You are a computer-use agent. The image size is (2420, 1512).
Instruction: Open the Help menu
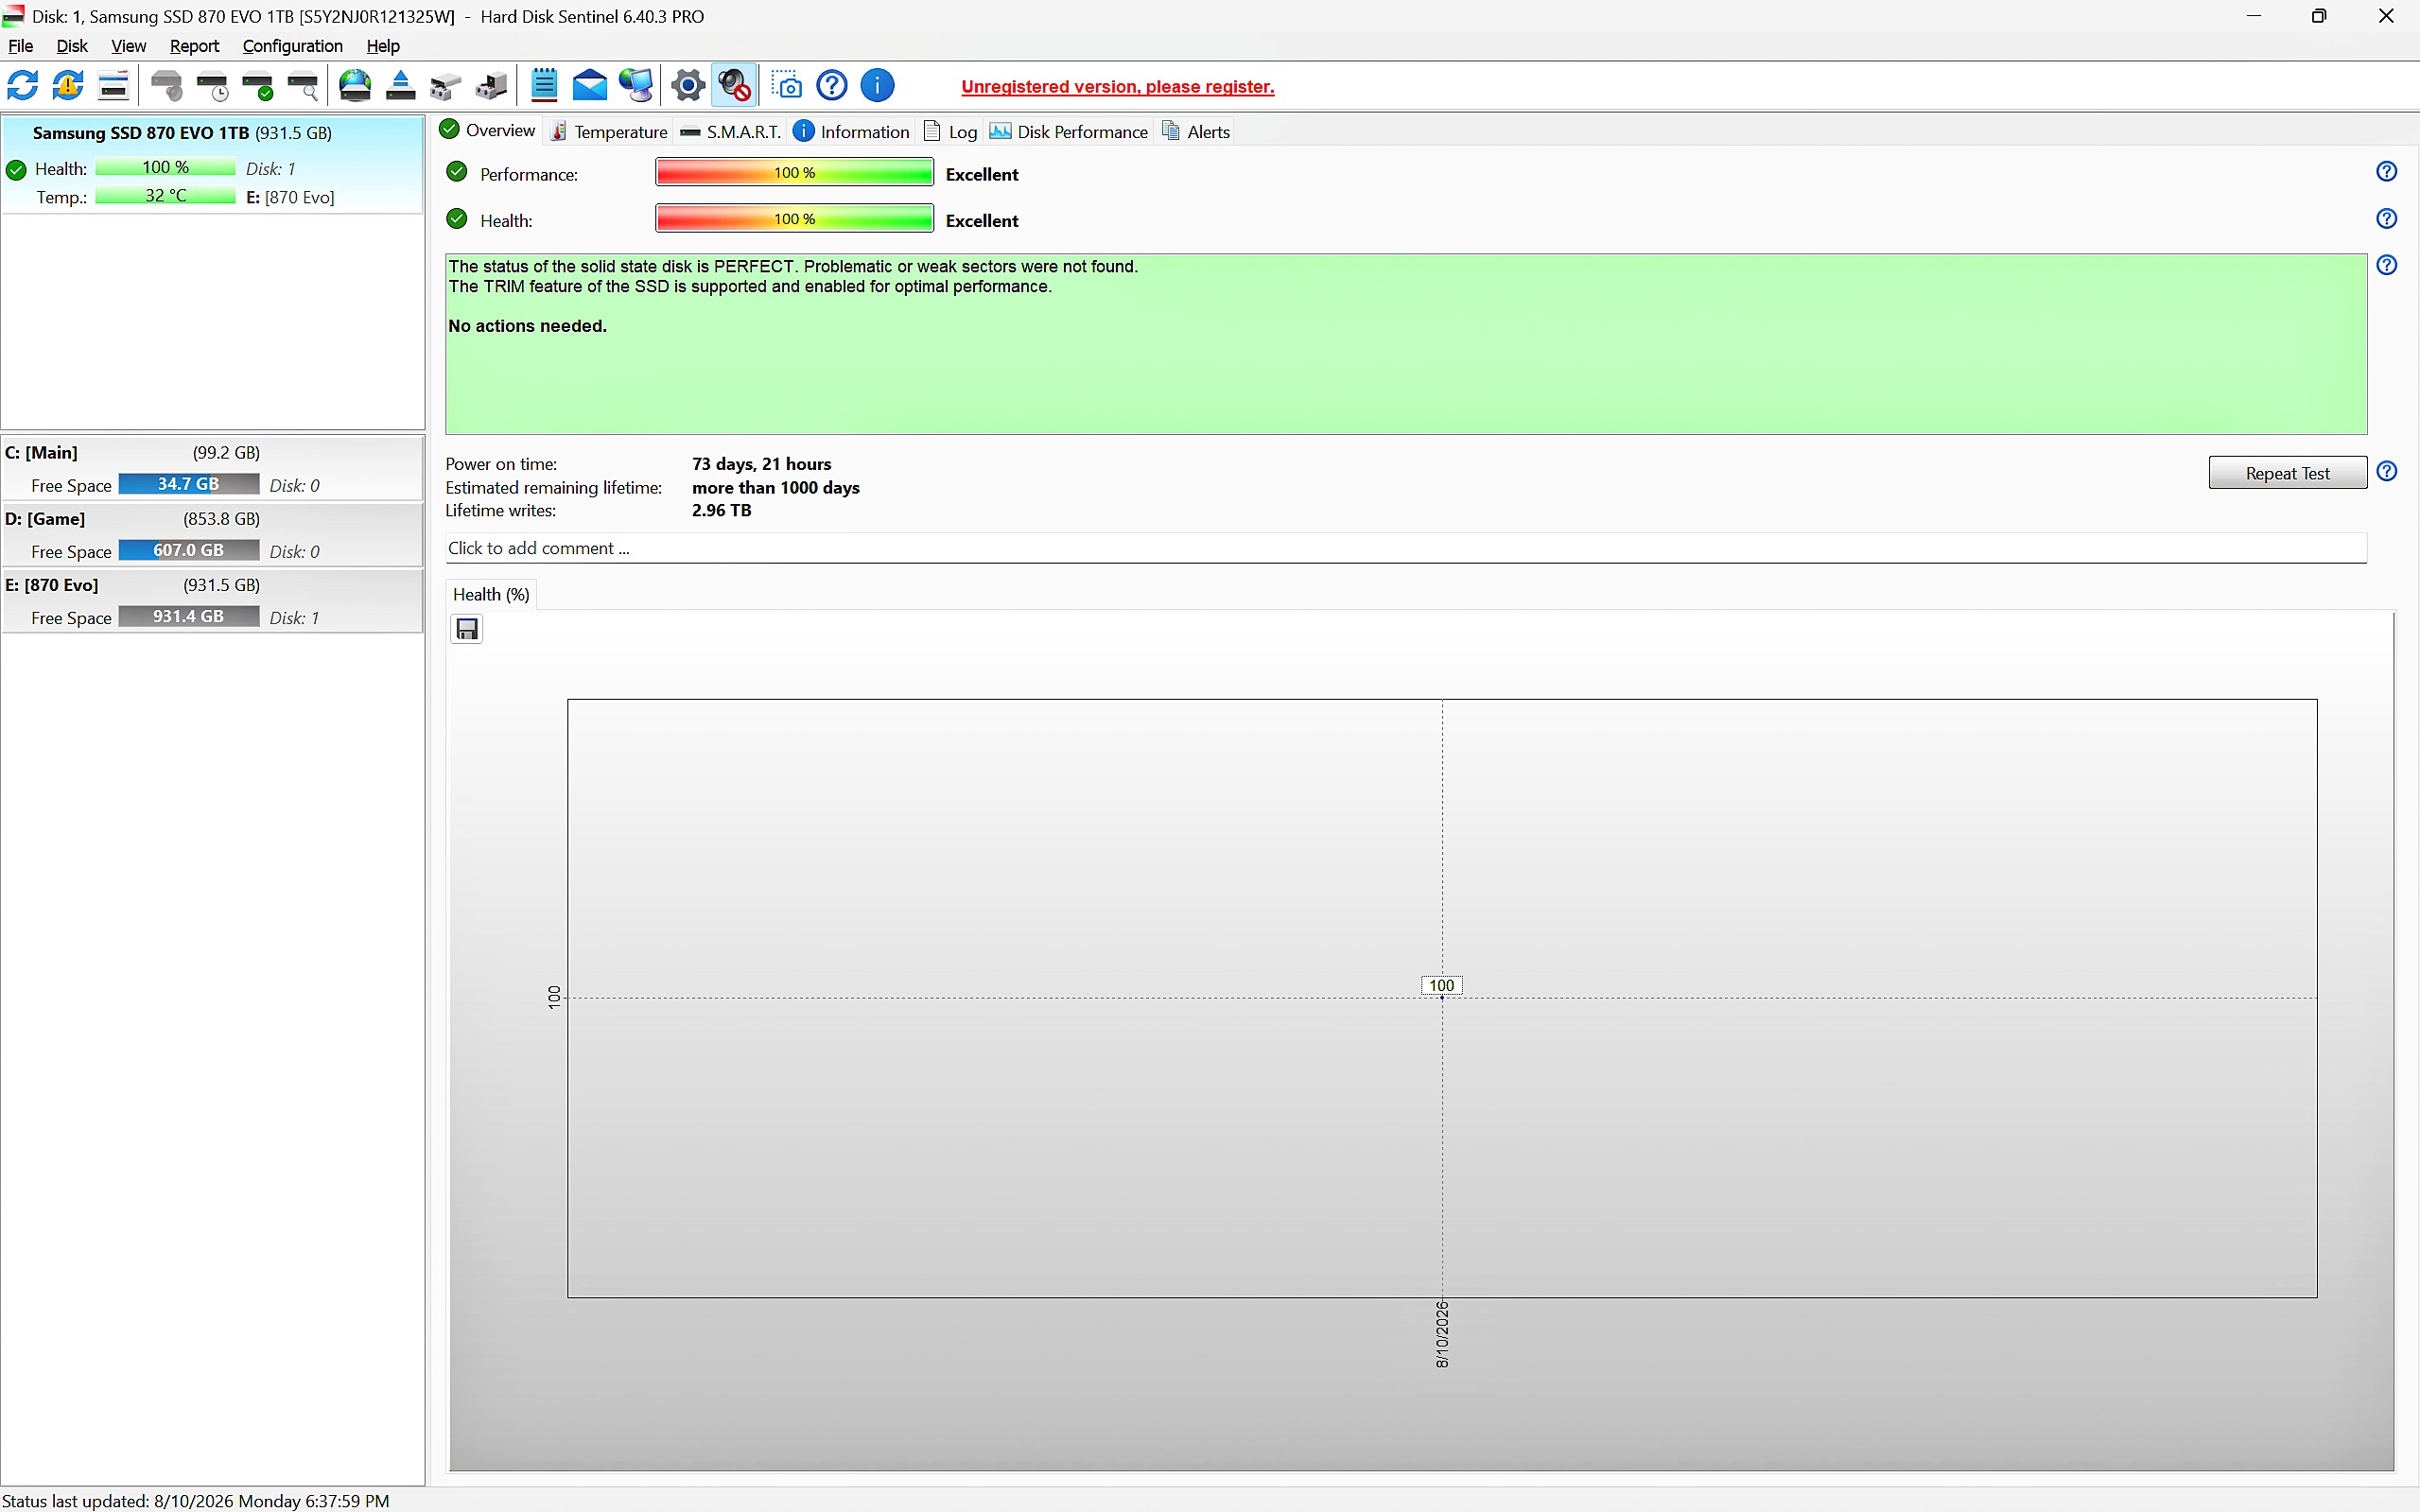pos(383,46)
